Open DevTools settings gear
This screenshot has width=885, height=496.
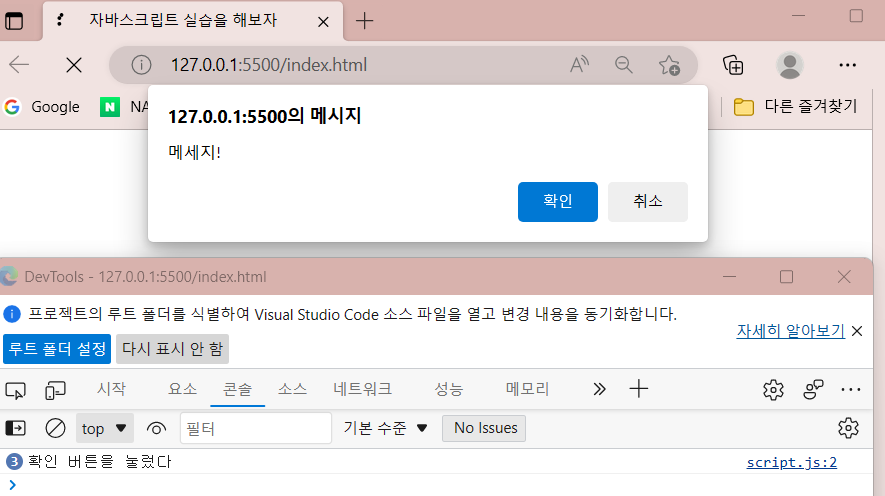coord(773,389)
